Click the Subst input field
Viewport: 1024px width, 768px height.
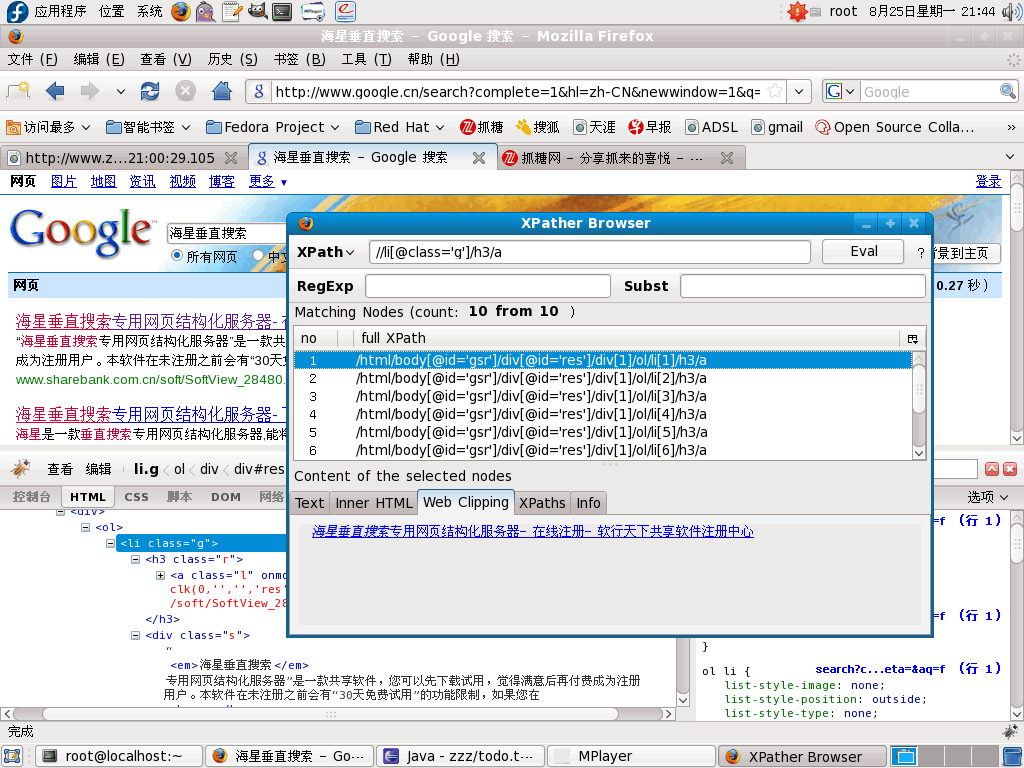point(803,286)
